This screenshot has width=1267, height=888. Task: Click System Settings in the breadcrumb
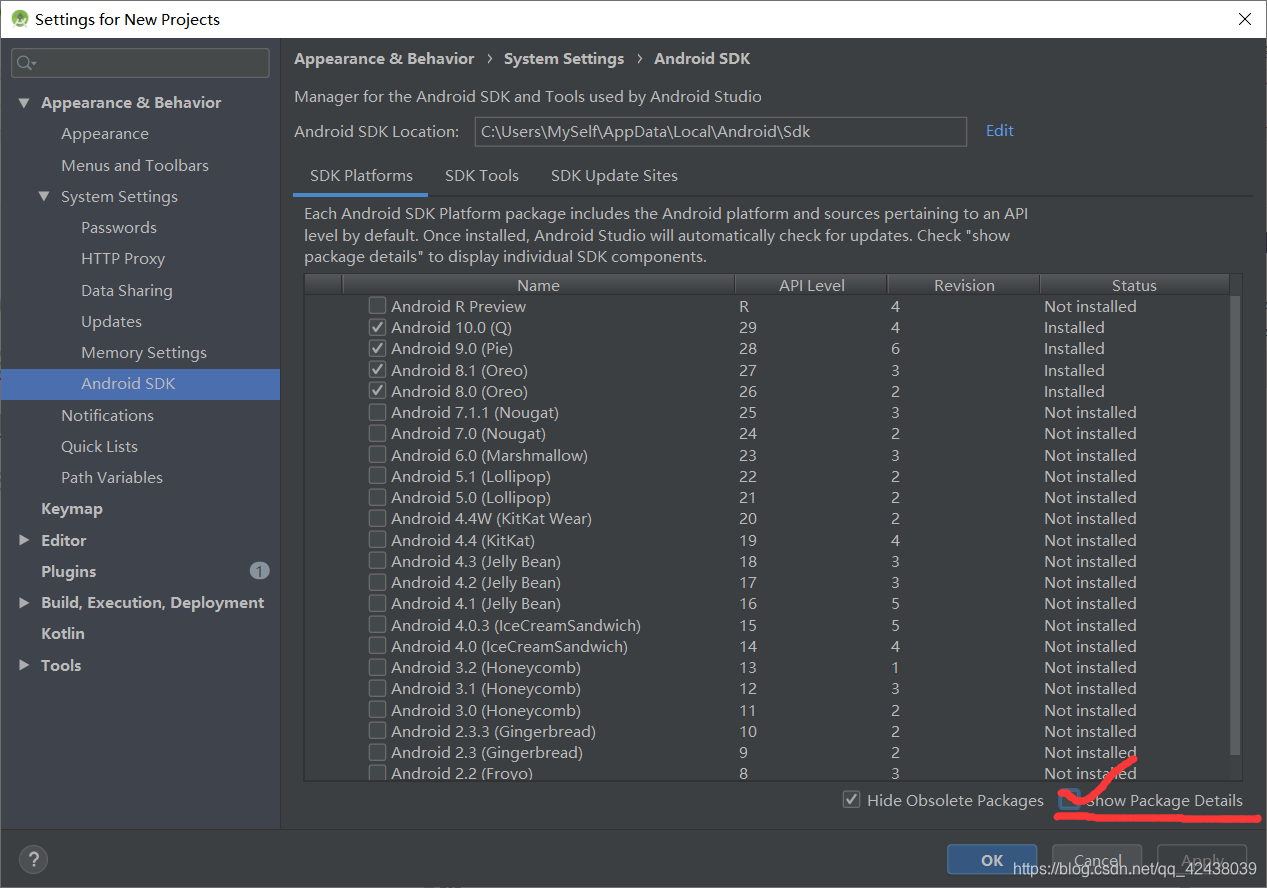click(564, 59)
